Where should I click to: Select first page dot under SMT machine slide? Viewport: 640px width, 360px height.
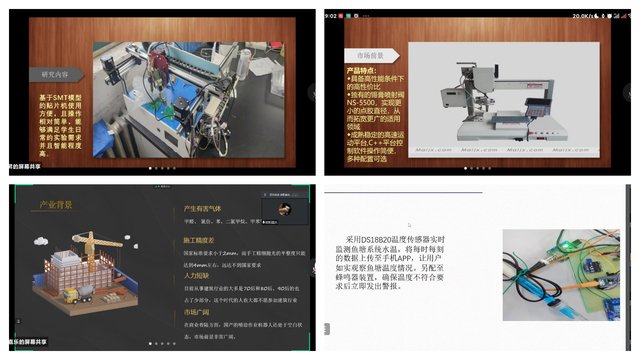pyautogui.click(x=150, y=168)
